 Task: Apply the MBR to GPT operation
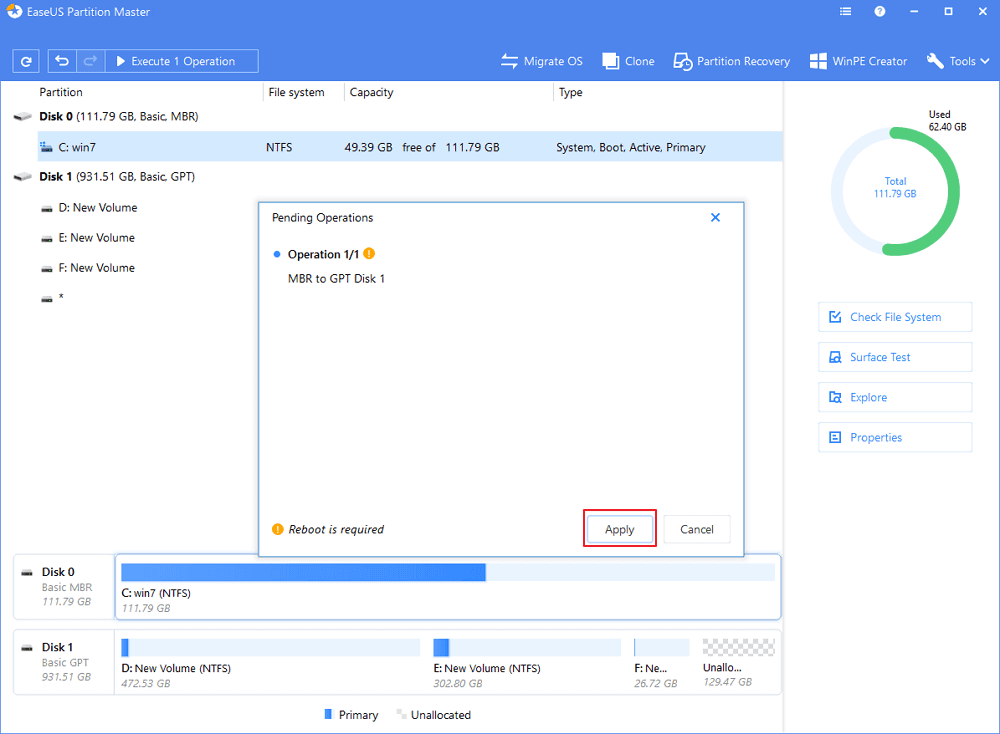click(619, 529)
